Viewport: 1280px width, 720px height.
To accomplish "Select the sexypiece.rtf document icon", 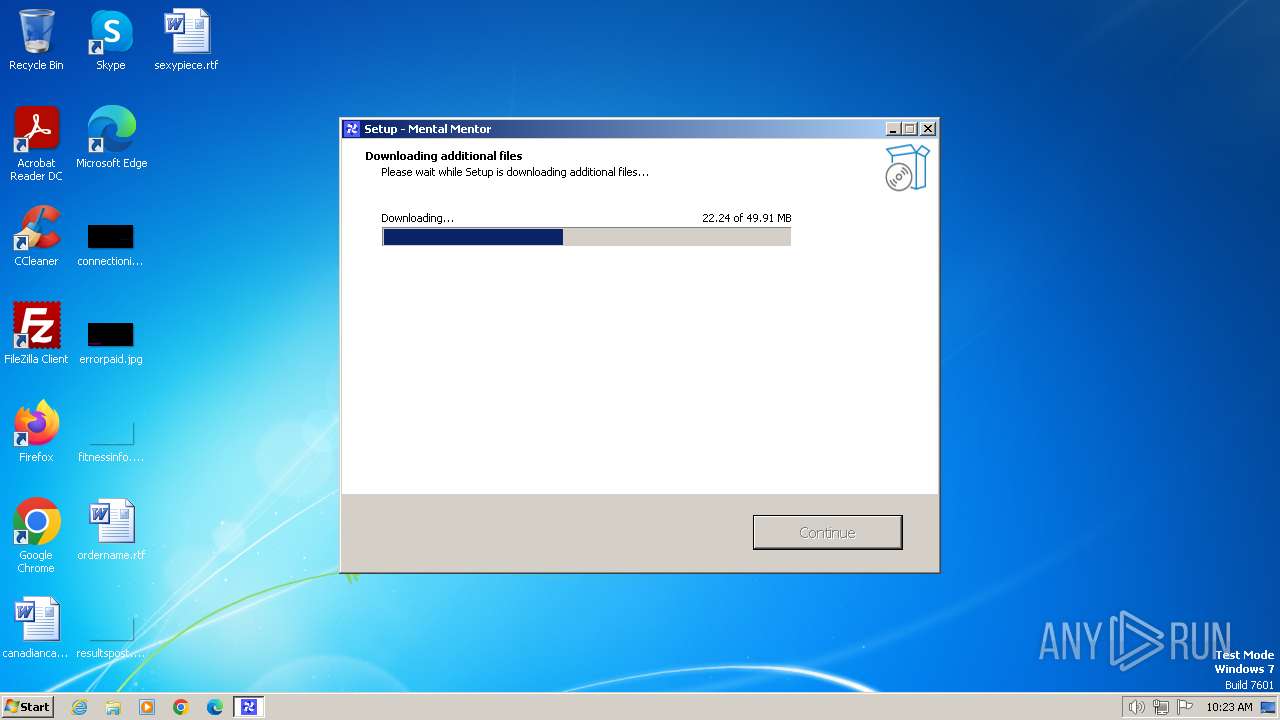I will pos(186,40).
